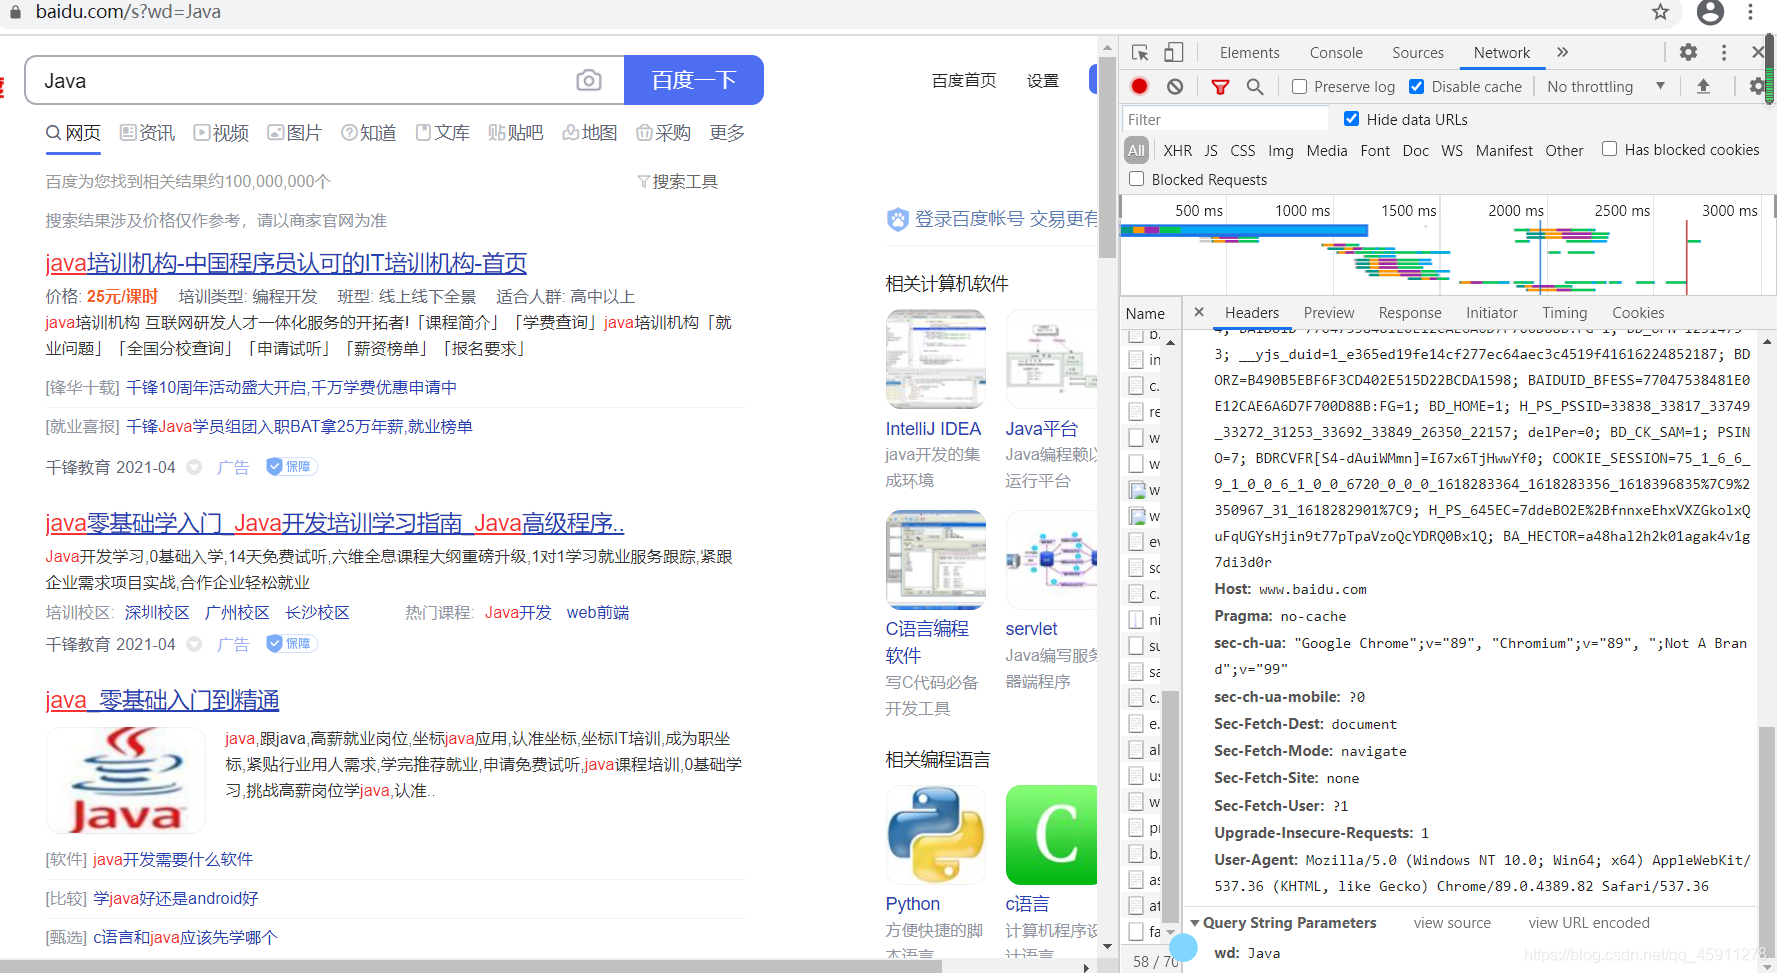Viewport: 1777px width, 973px height.
Task: Filter requests by JS type
Action: (x=1211, y=150)
